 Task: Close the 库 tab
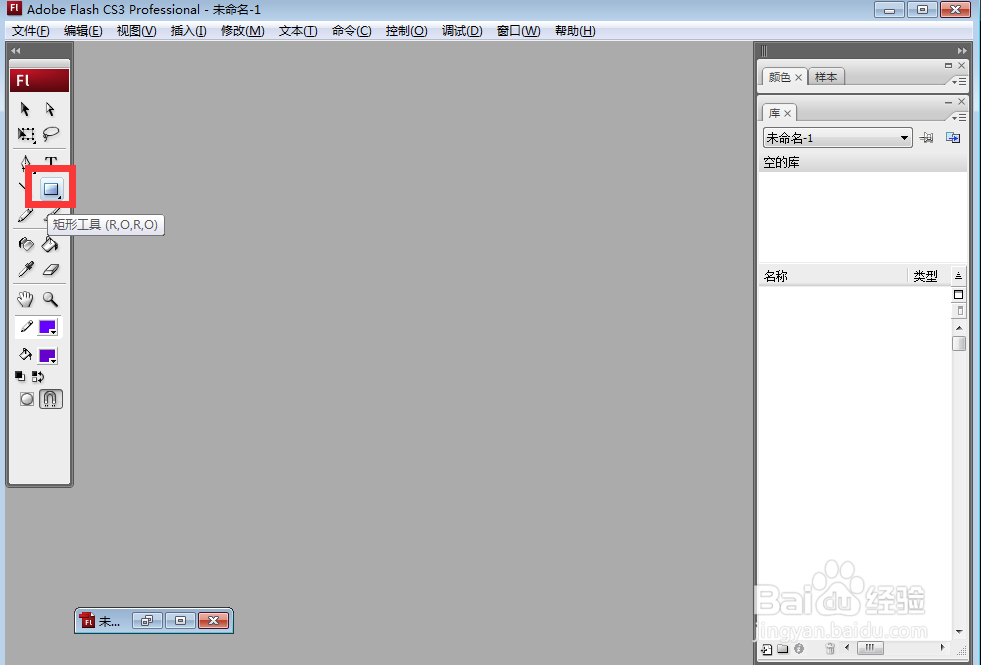(x=788, y=113)
